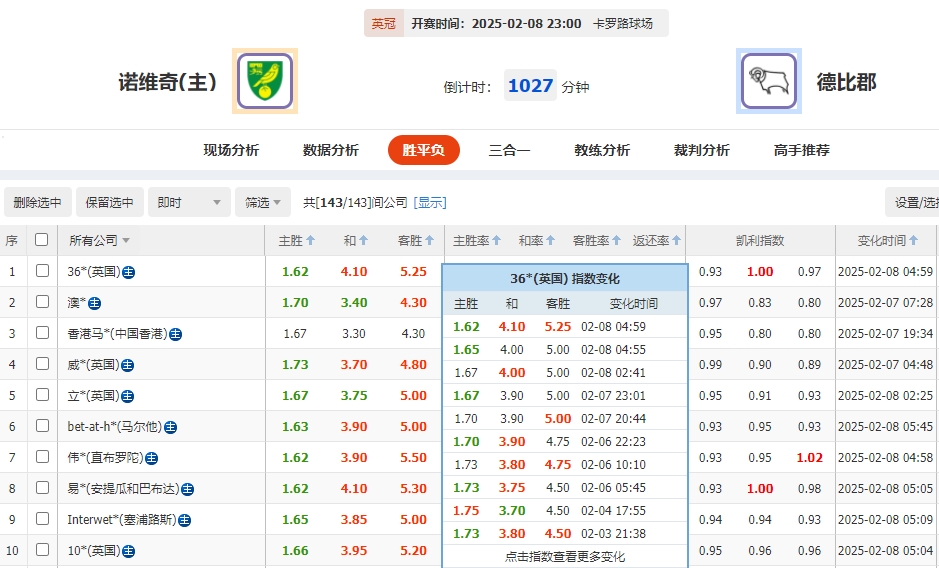Check the box for row 36*(英国)
The image size is (939, 568).
pyautogui.click(x=41, y=271)
